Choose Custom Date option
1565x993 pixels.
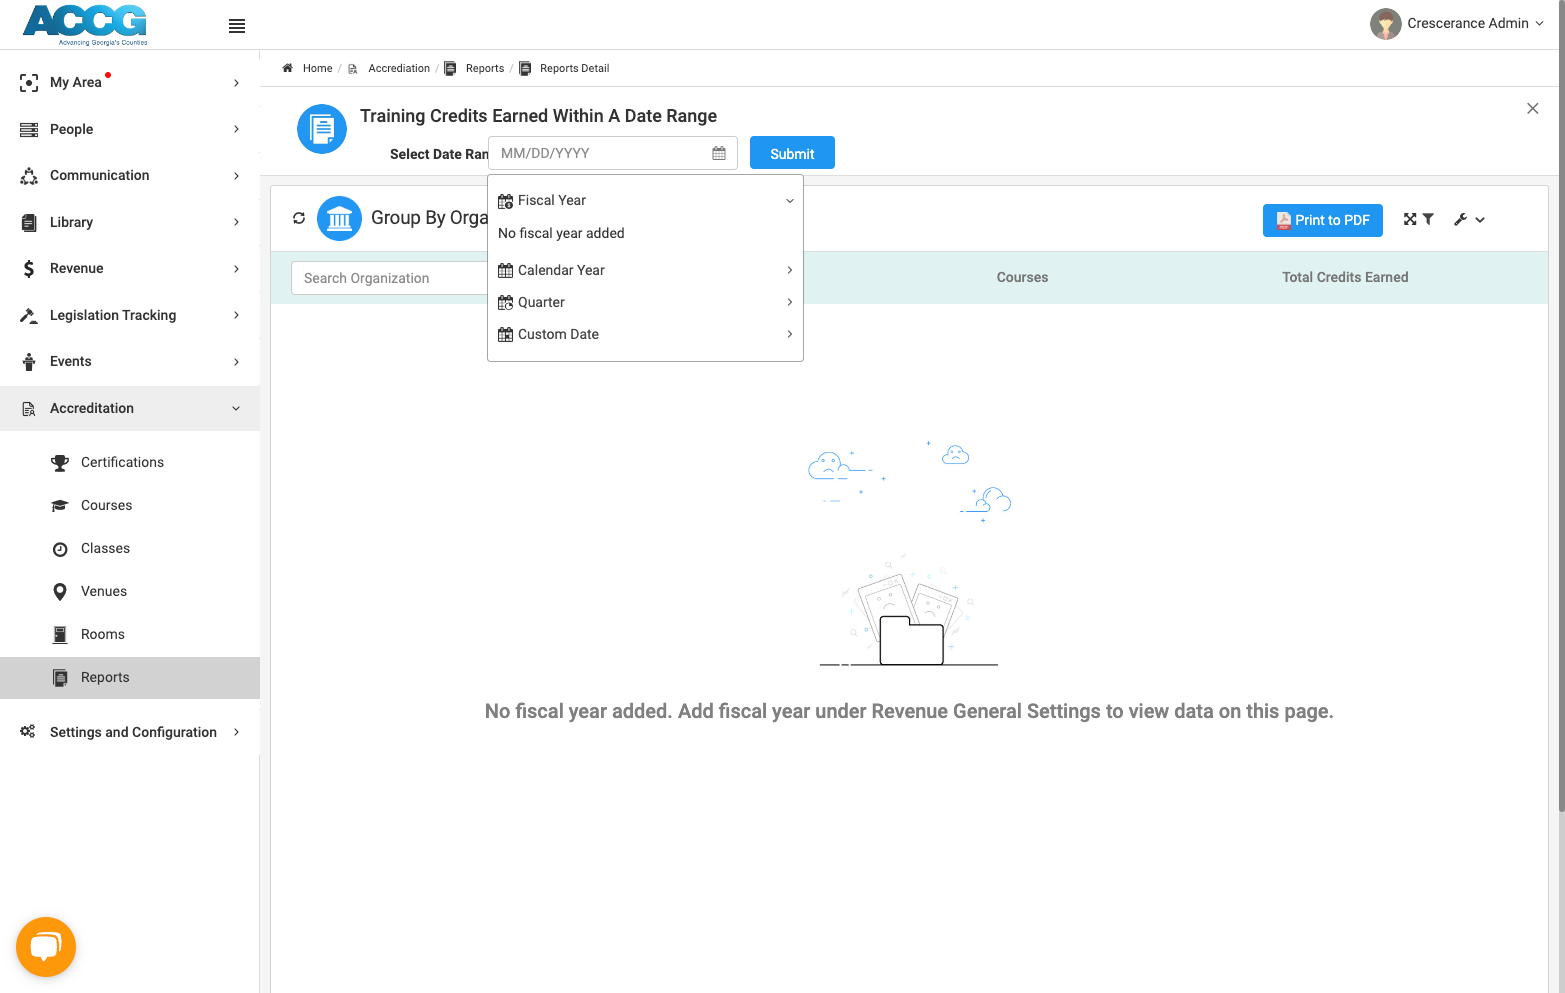[x=645, y=334]
